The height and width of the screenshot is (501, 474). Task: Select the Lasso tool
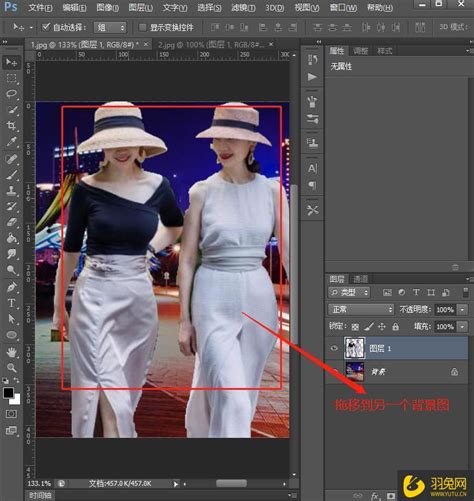tap(12, 94)
